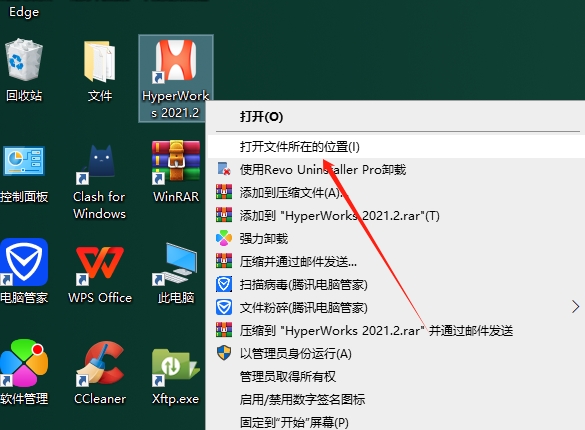Choose 压缩并通过邮件发送... entry
Image resolution: width=585 pixels, height=430 pixels.
pyautogui.click(x=395, y=262)
